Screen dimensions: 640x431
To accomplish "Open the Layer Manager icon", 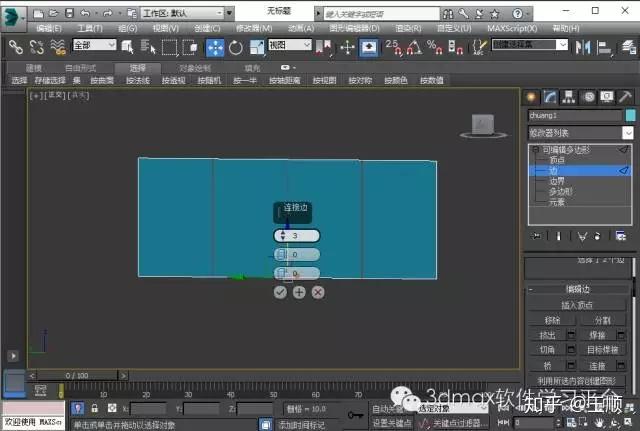I will pyautogui.click(x=629, y=47).
